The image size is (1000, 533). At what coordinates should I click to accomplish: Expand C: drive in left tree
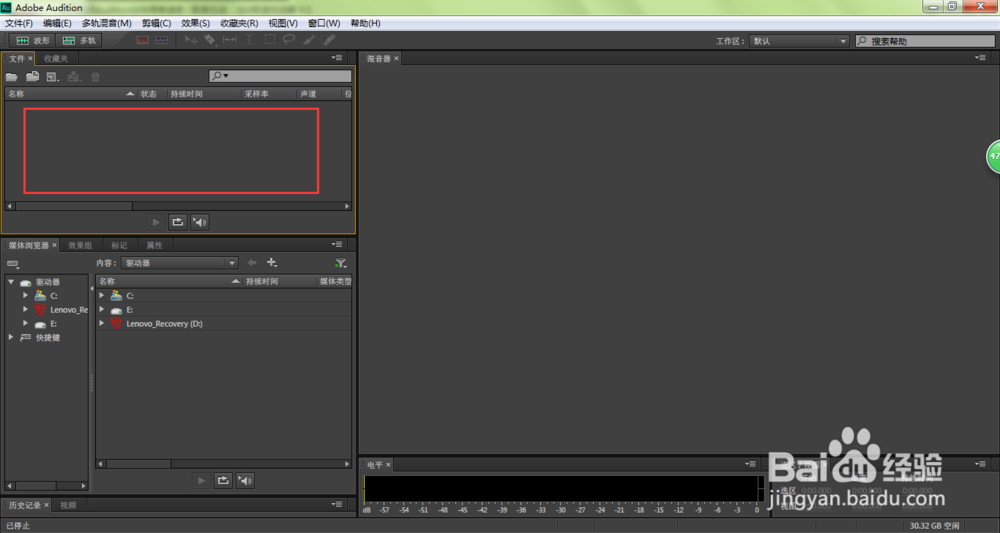click(x=26, y=295)
